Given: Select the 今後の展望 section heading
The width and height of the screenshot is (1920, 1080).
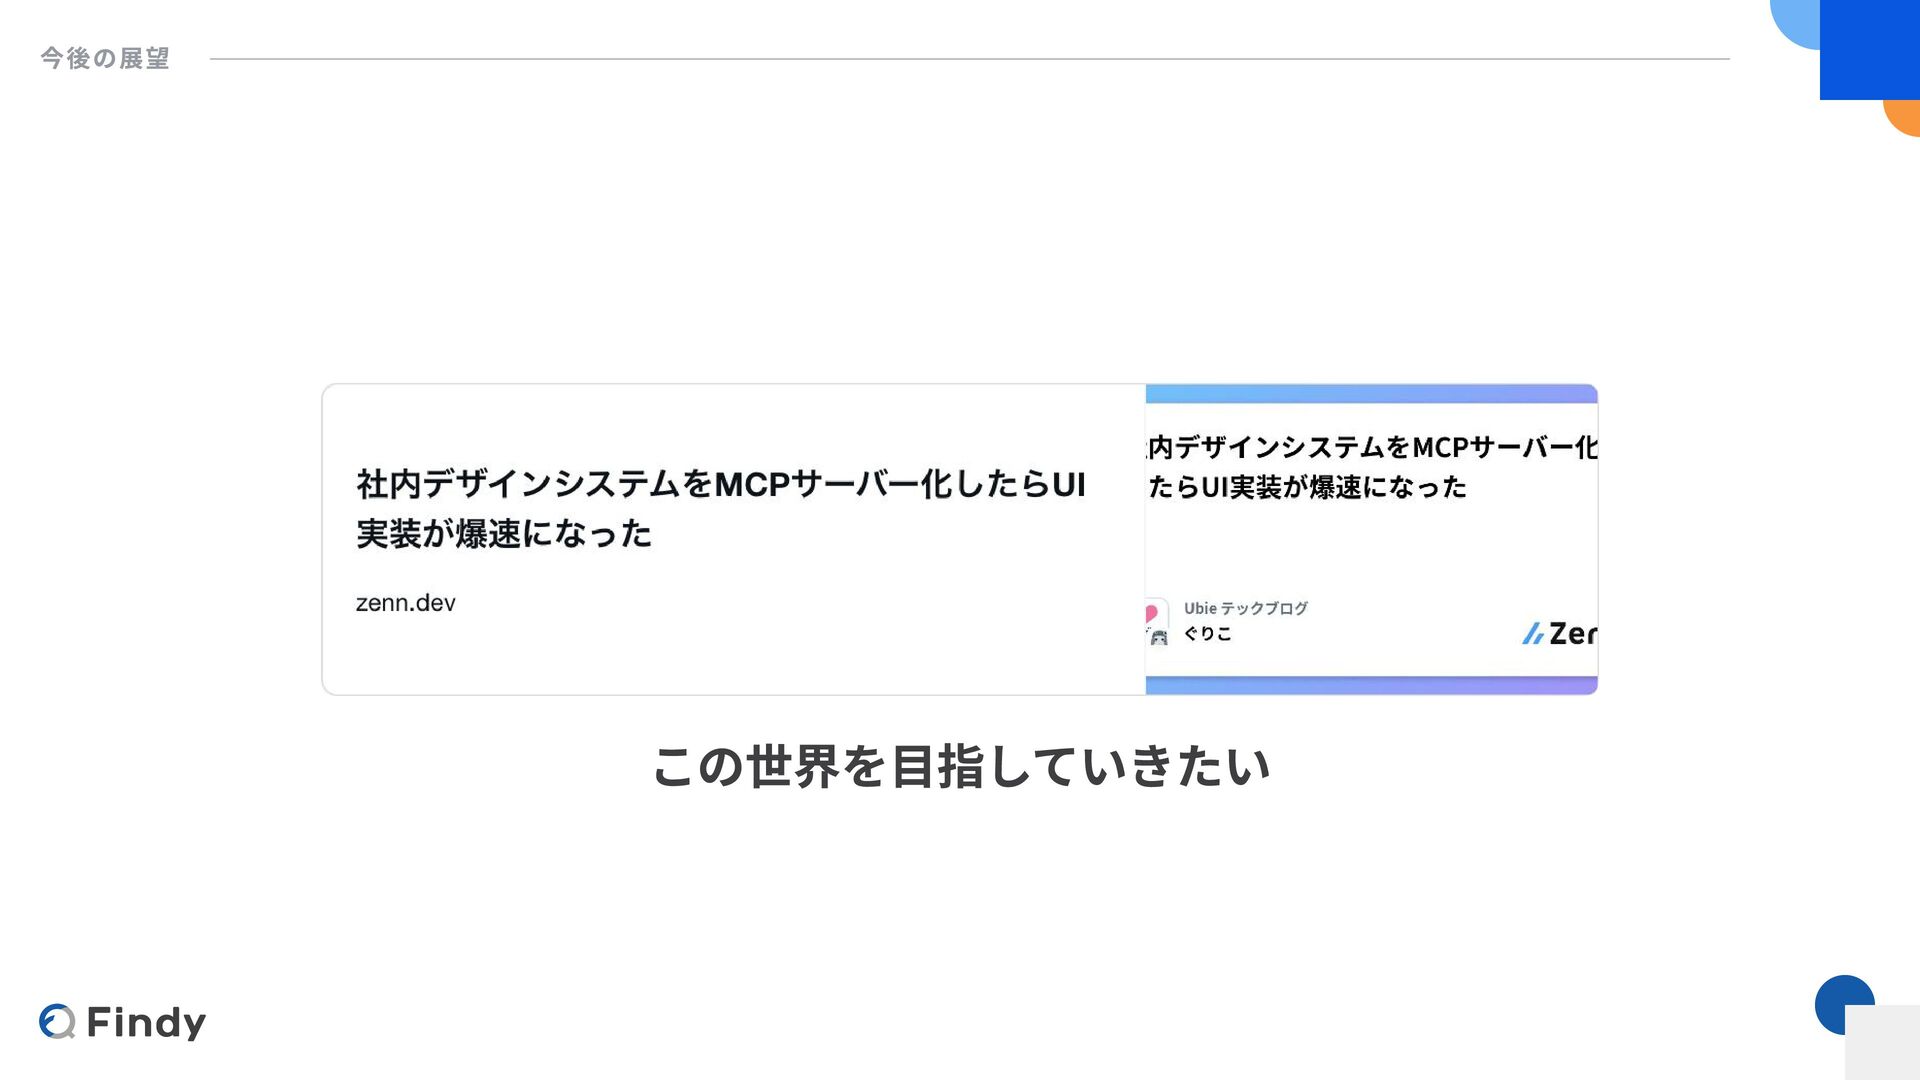Looking at the screenshot, I should [105, 58].
